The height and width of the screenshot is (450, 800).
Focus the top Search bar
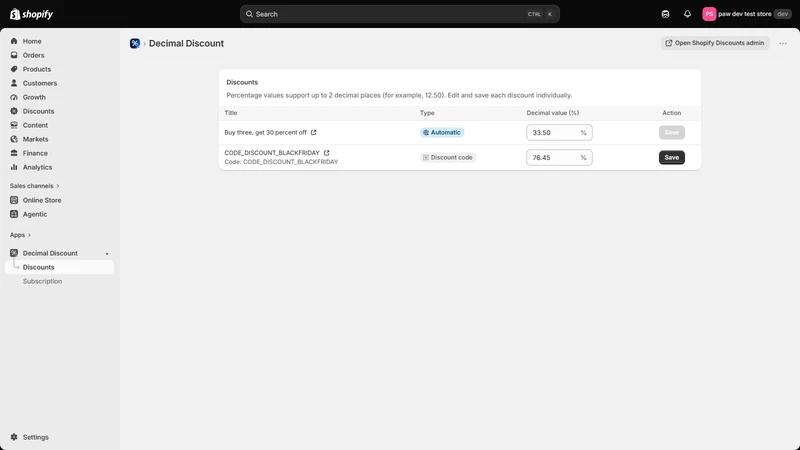(x=399, y=14)
